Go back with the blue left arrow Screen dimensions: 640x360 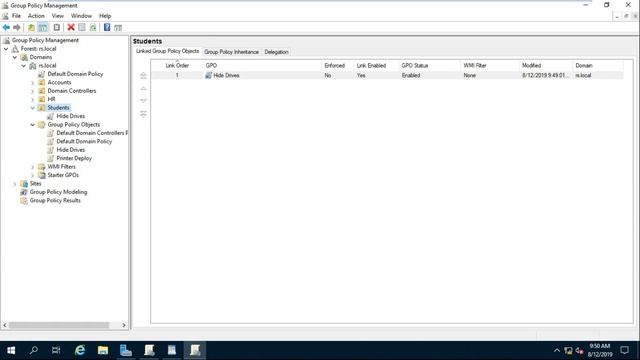click(6, 27)
